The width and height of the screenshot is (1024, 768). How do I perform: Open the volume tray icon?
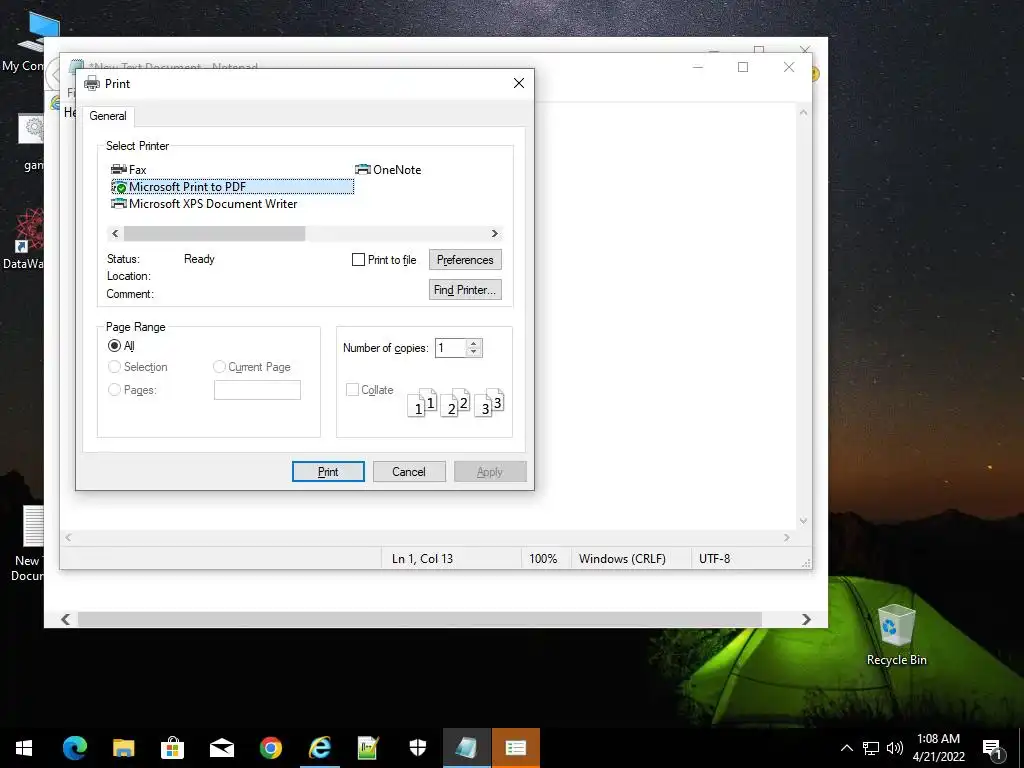tap(895, 748)
